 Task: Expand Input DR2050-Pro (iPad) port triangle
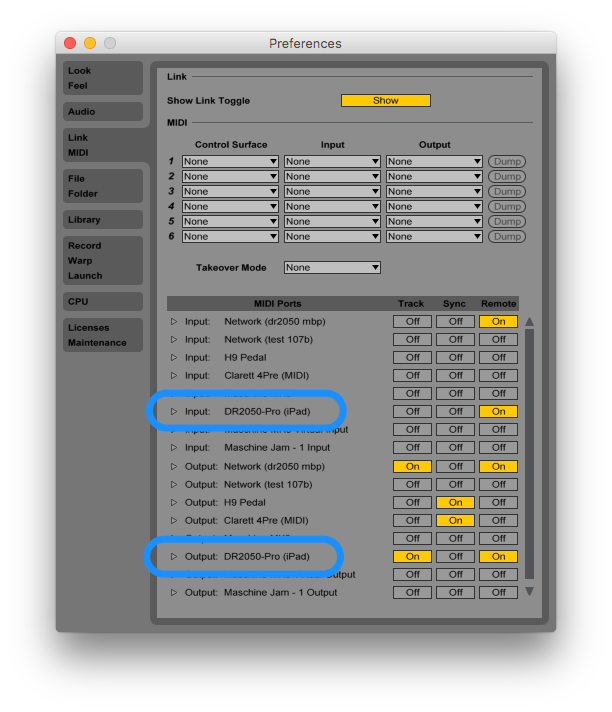(x=174, y=412)
